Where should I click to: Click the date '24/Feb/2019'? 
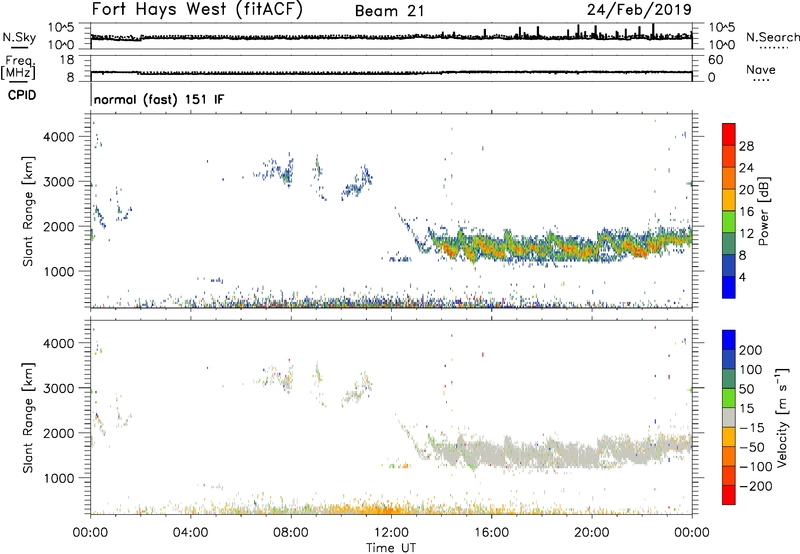point(639,9)
